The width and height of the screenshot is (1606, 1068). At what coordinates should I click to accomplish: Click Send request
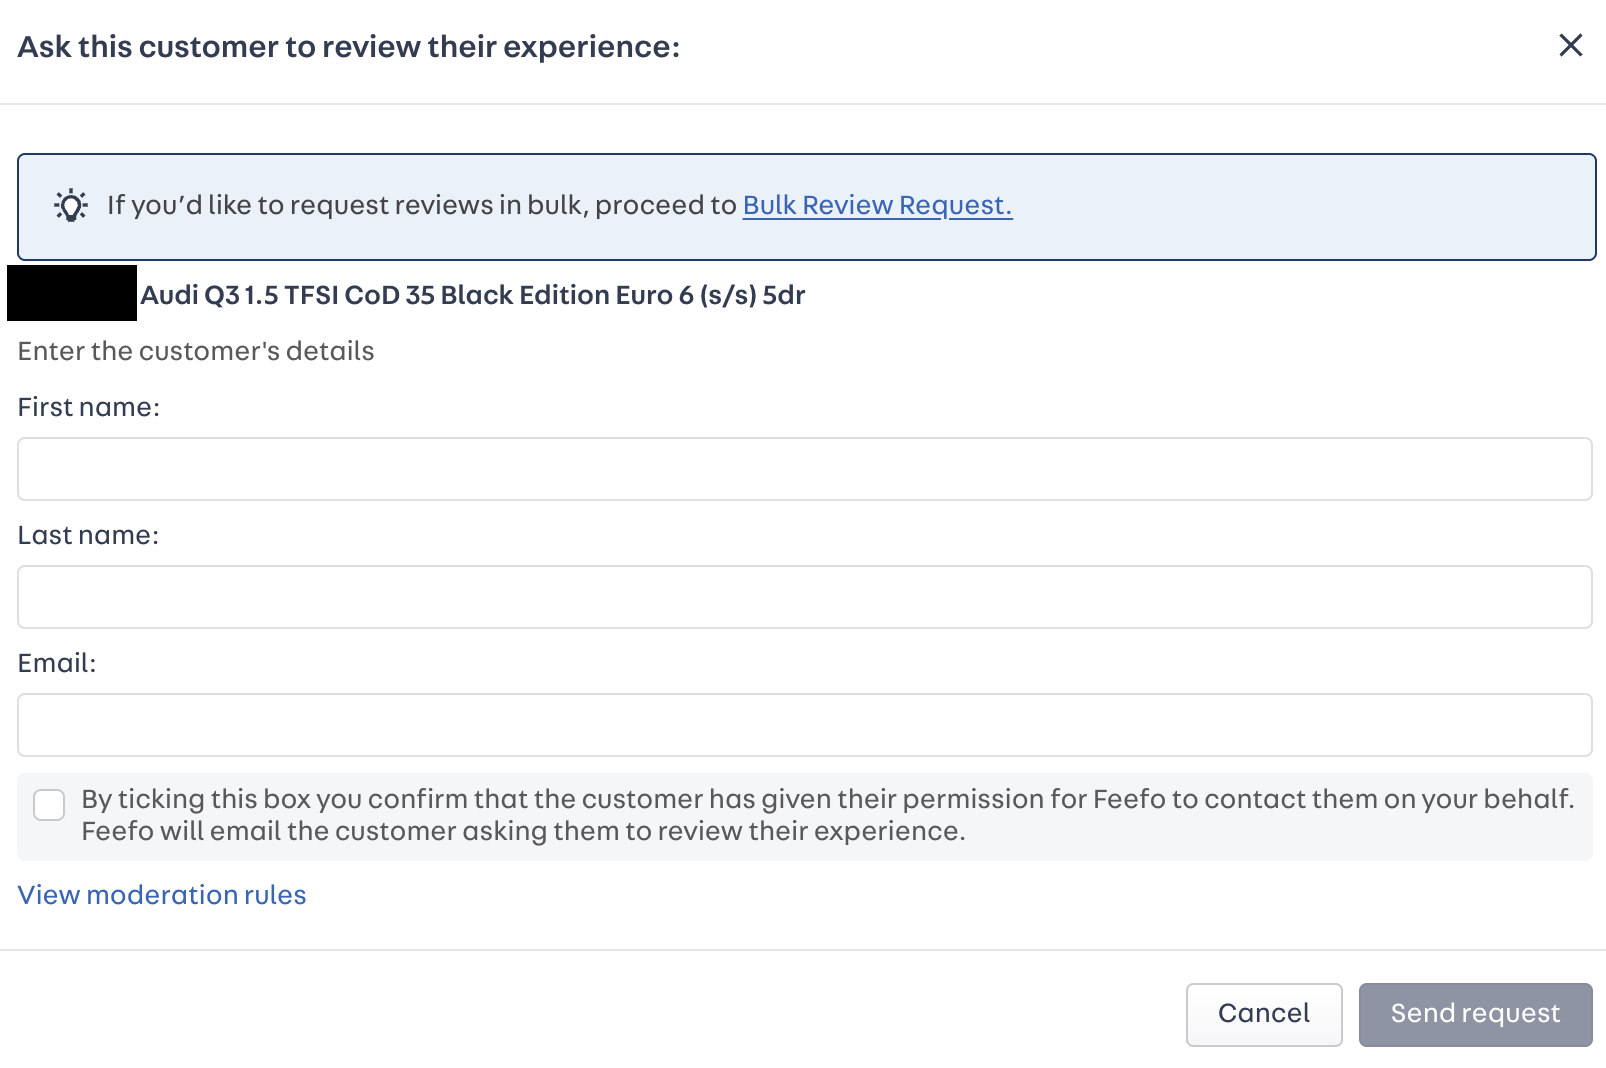(x=1474, y=1013)
